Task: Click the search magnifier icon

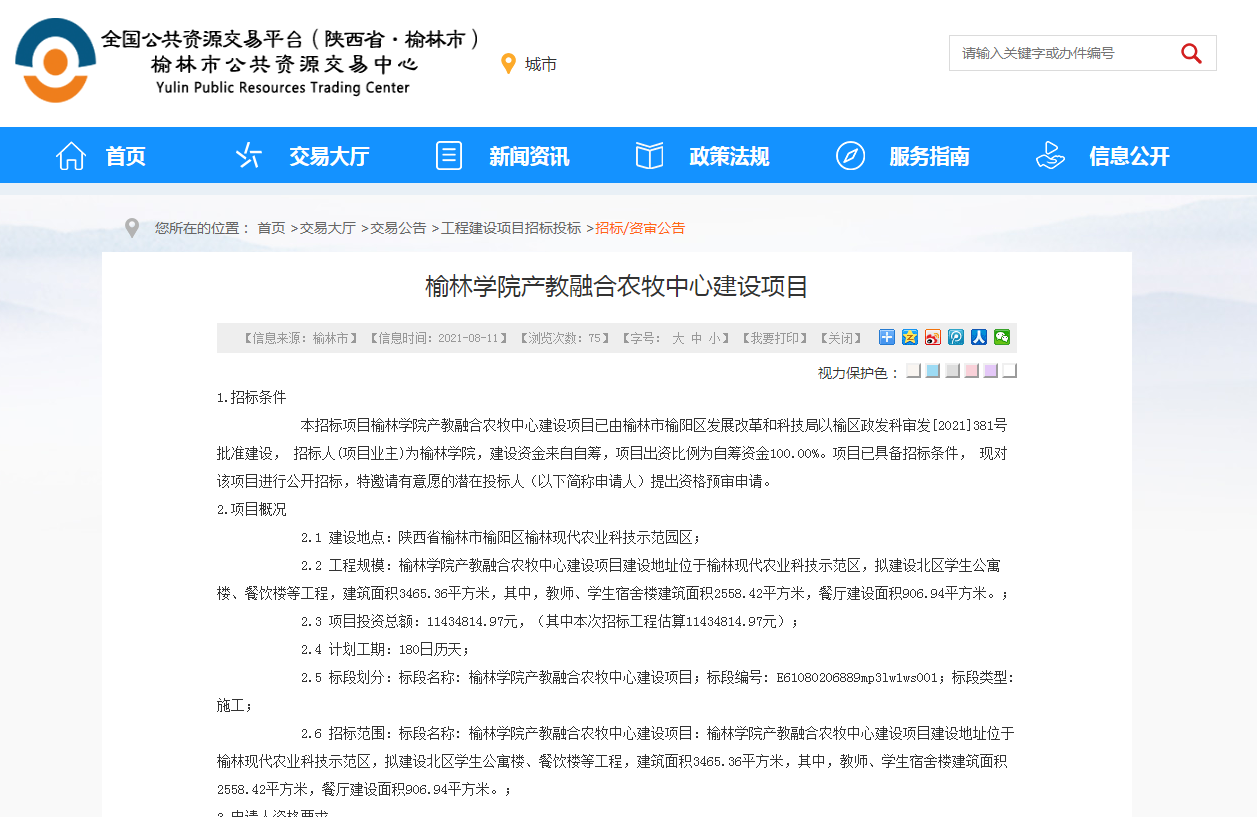Action: click(x=1190, y=54)
